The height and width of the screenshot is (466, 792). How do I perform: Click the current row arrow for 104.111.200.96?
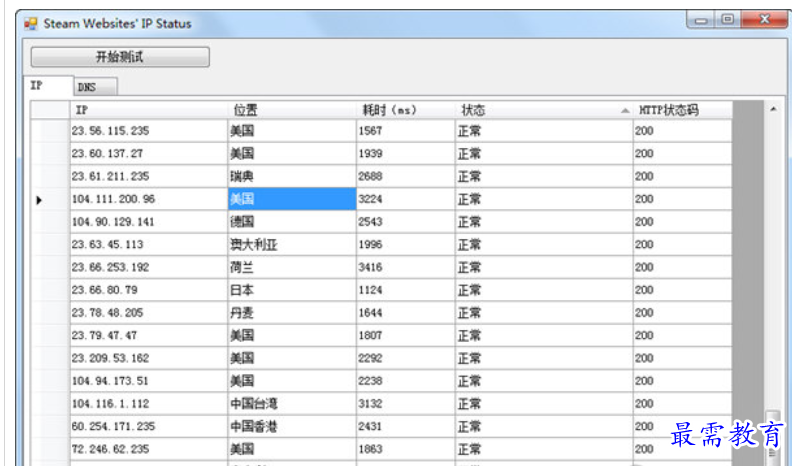(39, 200)
